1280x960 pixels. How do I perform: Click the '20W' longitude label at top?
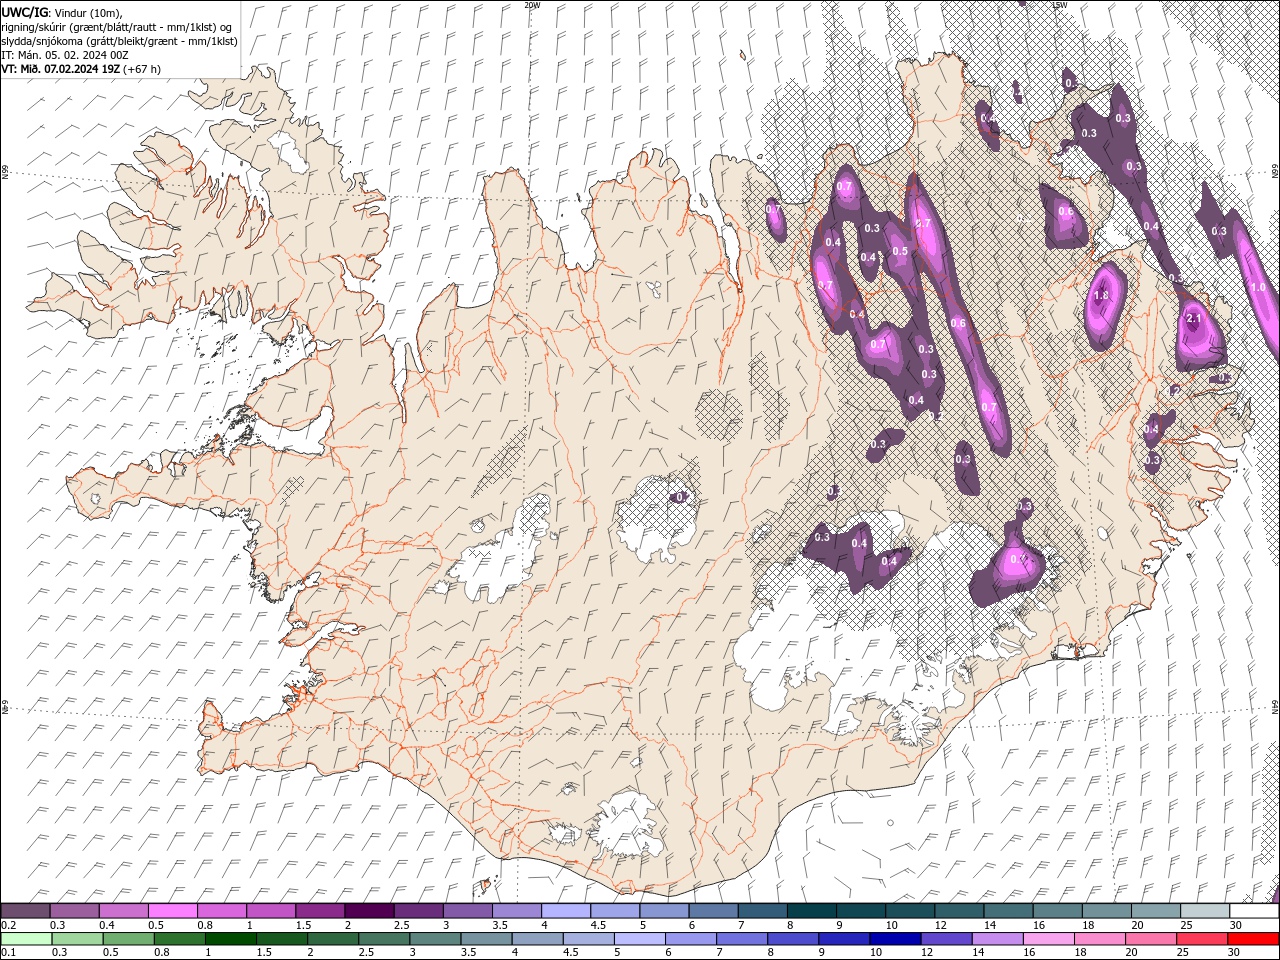pos(532,5)
